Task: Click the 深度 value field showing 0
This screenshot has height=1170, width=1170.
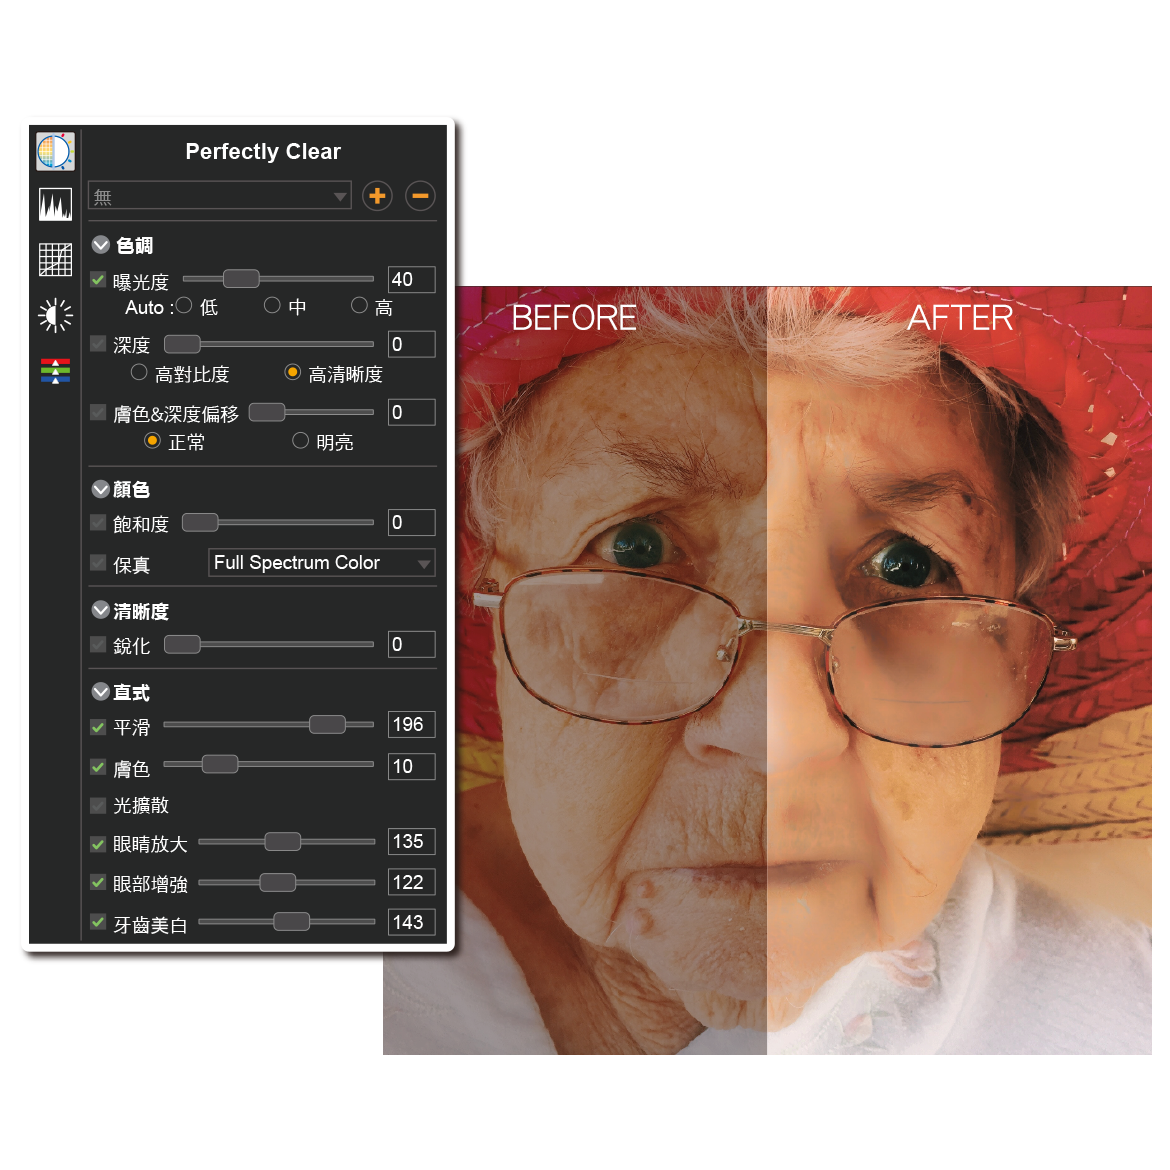Action: [412, 344]
